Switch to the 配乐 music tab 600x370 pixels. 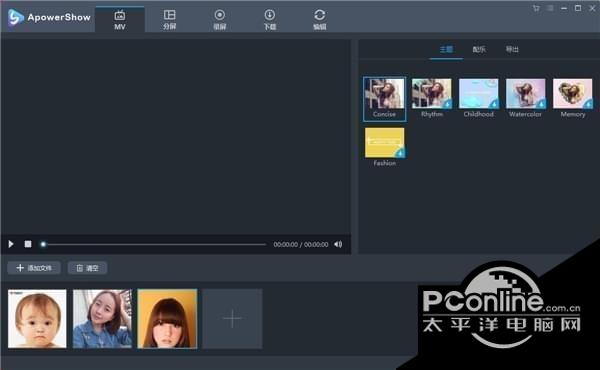(x=479, y=49)
